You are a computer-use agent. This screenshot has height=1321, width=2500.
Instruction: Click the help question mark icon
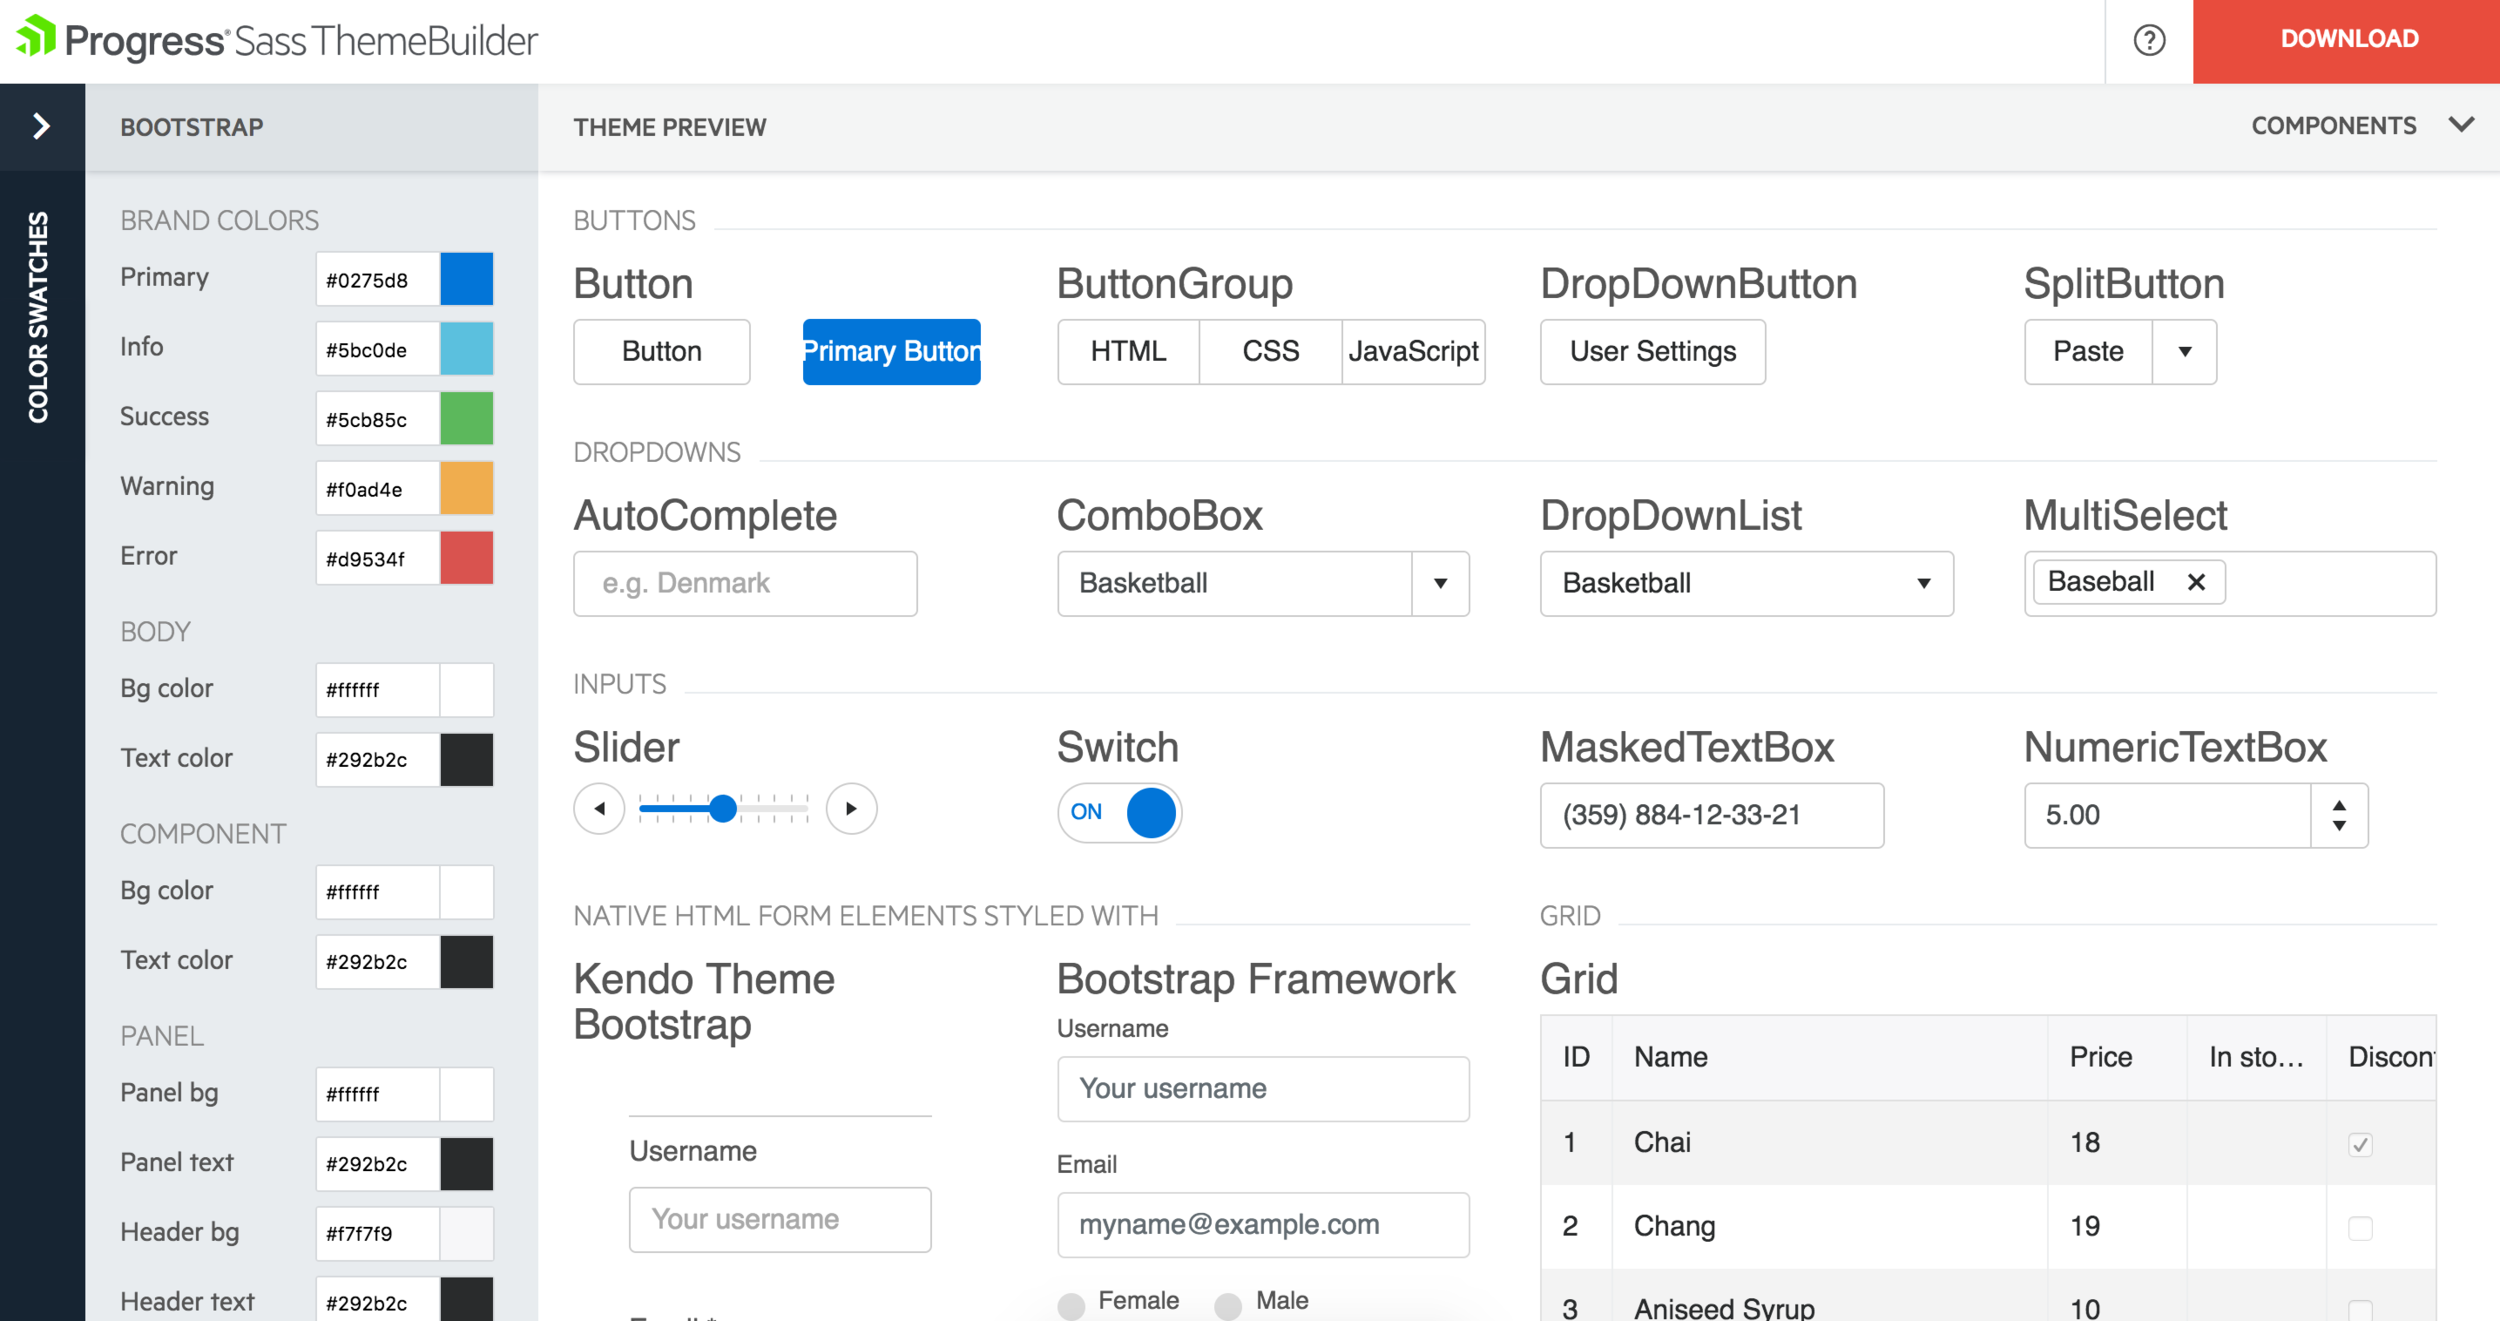pos(2149,40)
